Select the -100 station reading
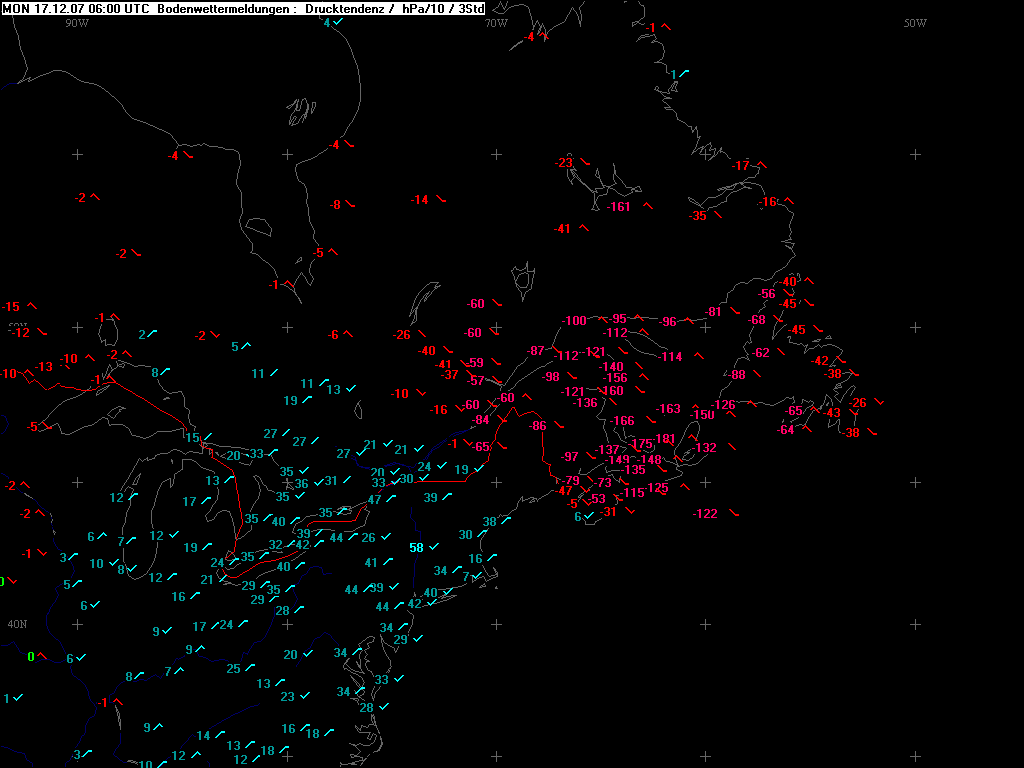Image resolution: width=1024 pixels, height=768 pixels. click(574, 321)
